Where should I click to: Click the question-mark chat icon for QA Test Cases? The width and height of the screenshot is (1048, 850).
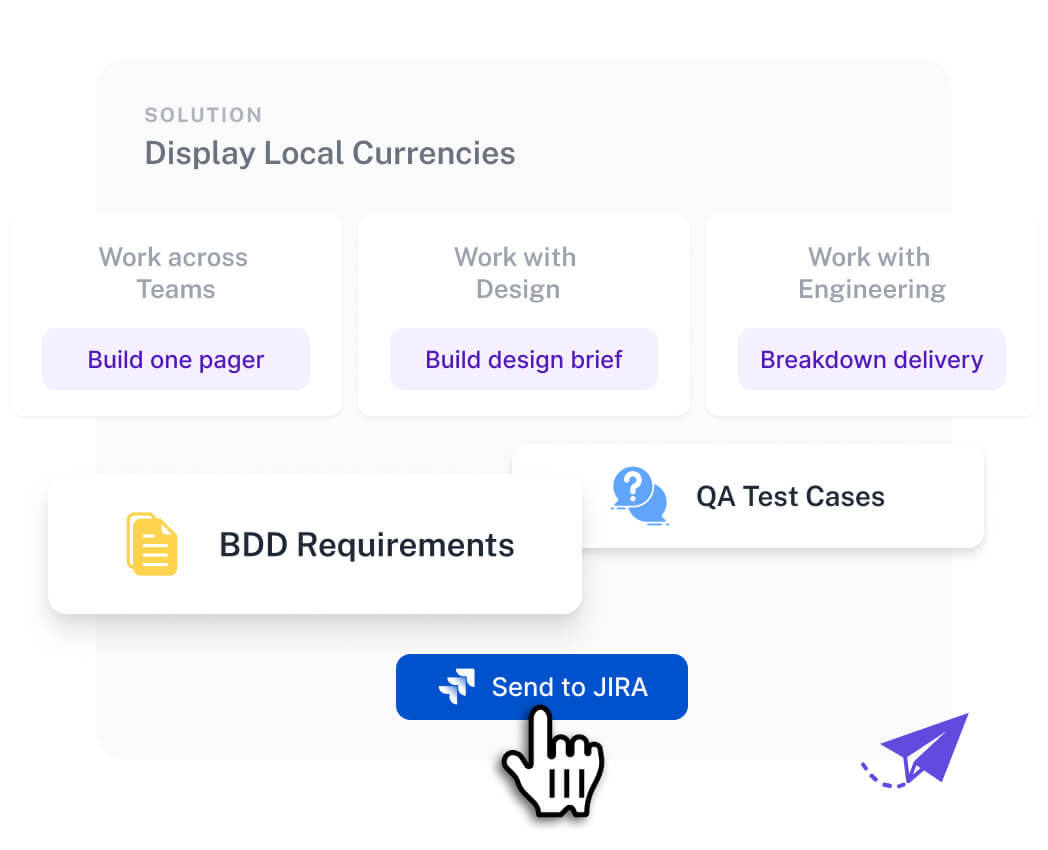pos(640,495)
